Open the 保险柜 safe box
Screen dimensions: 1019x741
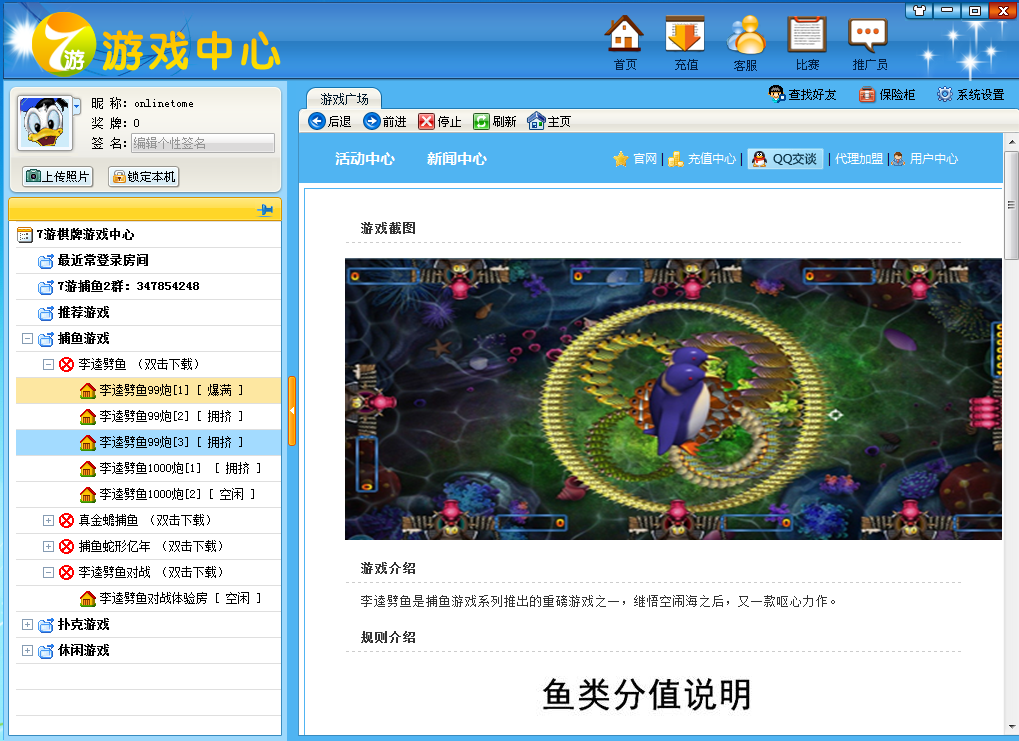point(887,94)
